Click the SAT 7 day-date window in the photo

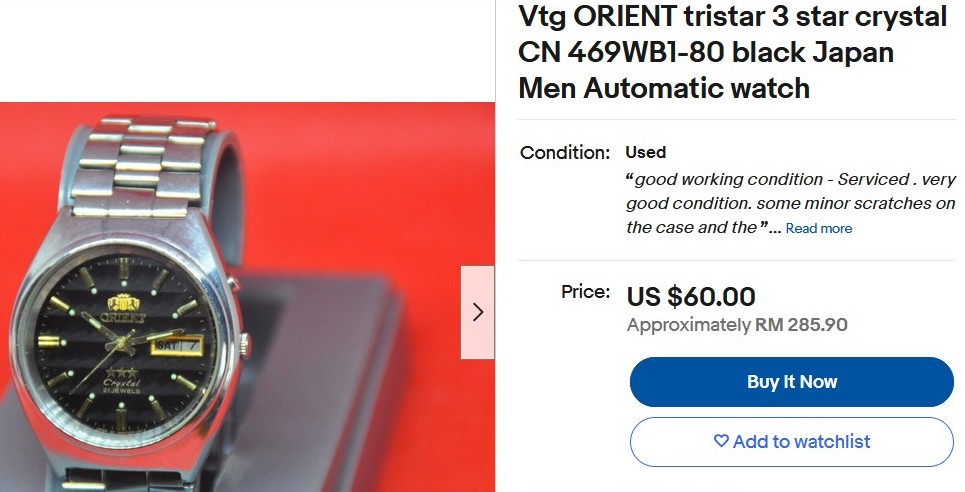(x=176, y=345)
